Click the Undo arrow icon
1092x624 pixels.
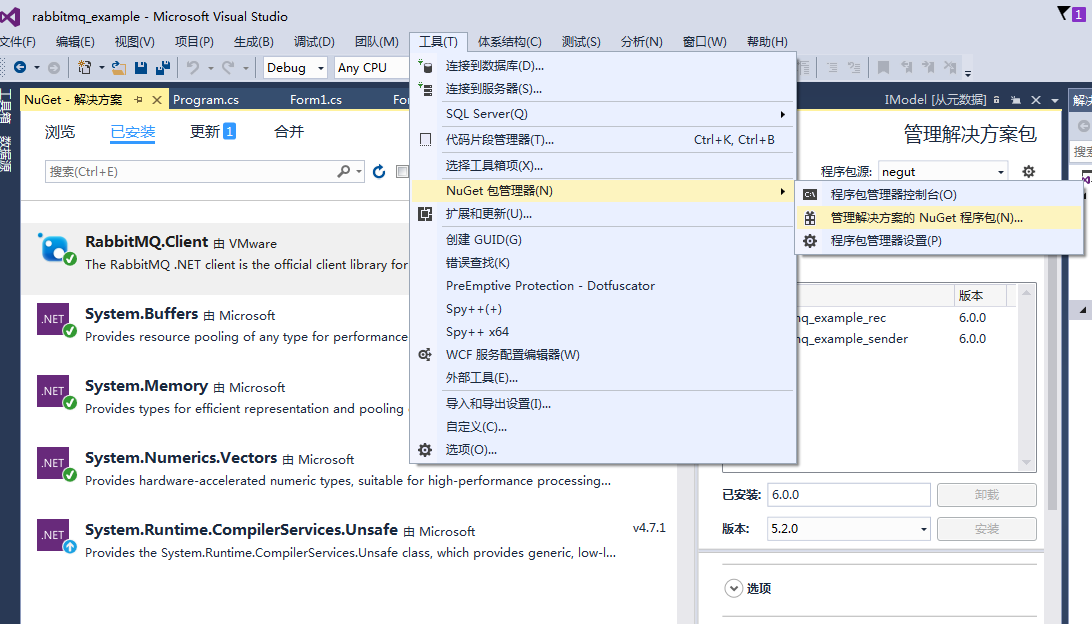point(193,68)
